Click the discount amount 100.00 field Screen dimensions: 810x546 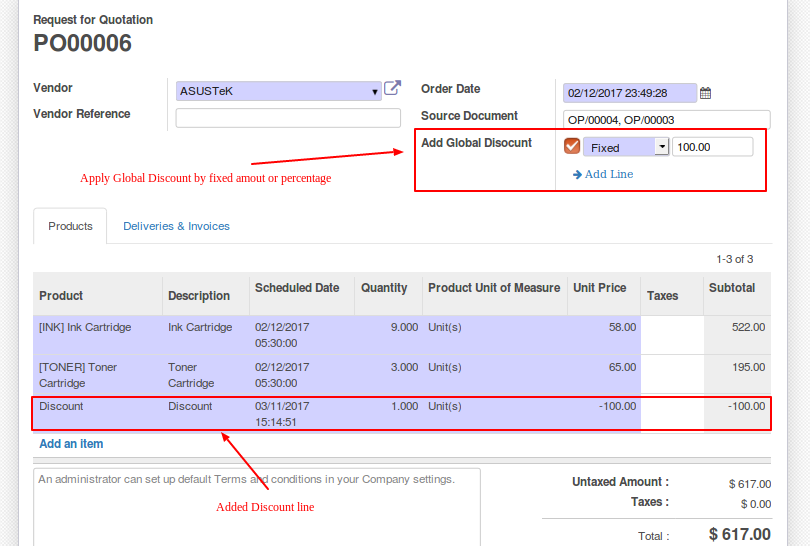tap(712, 147)
